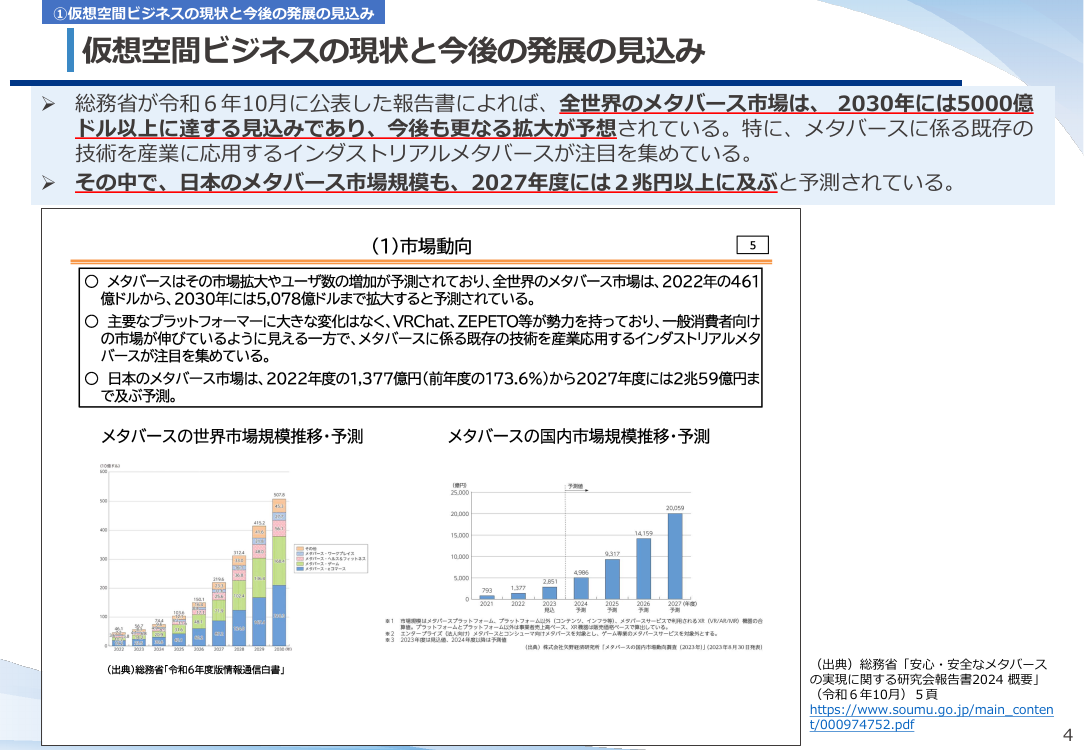Click the '20,059' value label in domestic chart
The height and width of the screenshot is (750, 1084).
[x=675, y=508]
